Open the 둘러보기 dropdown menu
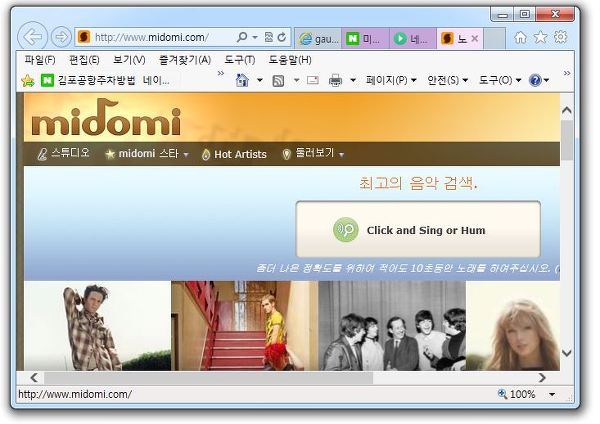The image size is (600, 424). [x=313, y=154]
